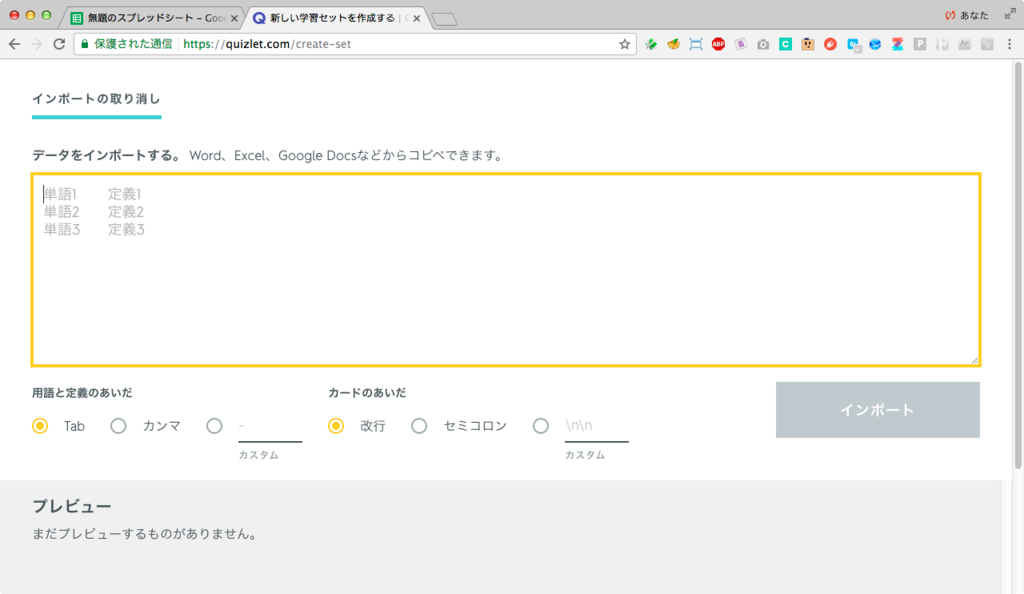1024x594 pixels.
Task: Click the browser forward arrow
Action: pyautogui.click(x=37, y=44)
